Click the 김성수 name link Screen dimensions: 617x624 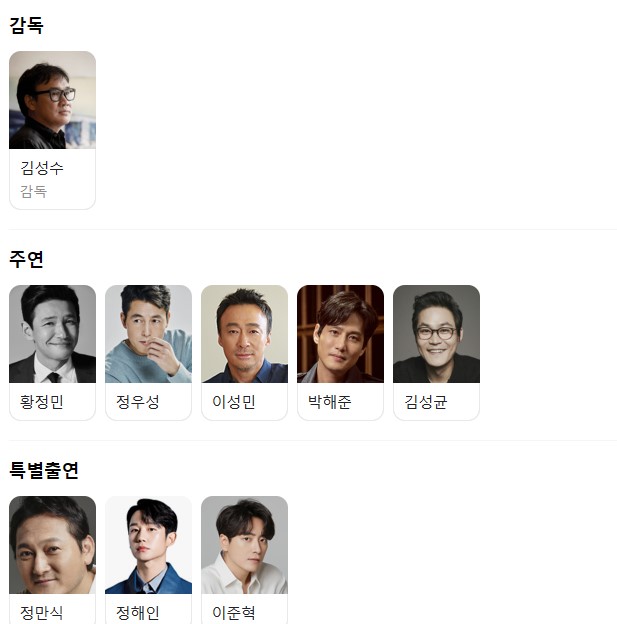42,168
